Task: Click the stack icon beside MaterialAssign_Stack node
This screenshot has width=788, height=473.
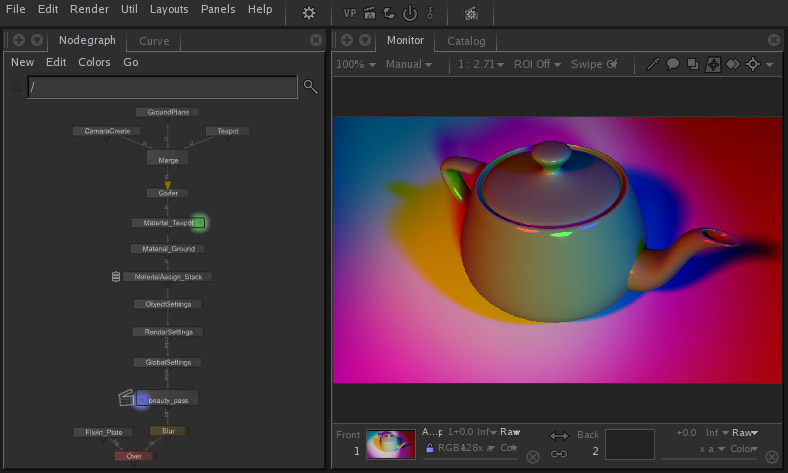Action: (116, 276)
